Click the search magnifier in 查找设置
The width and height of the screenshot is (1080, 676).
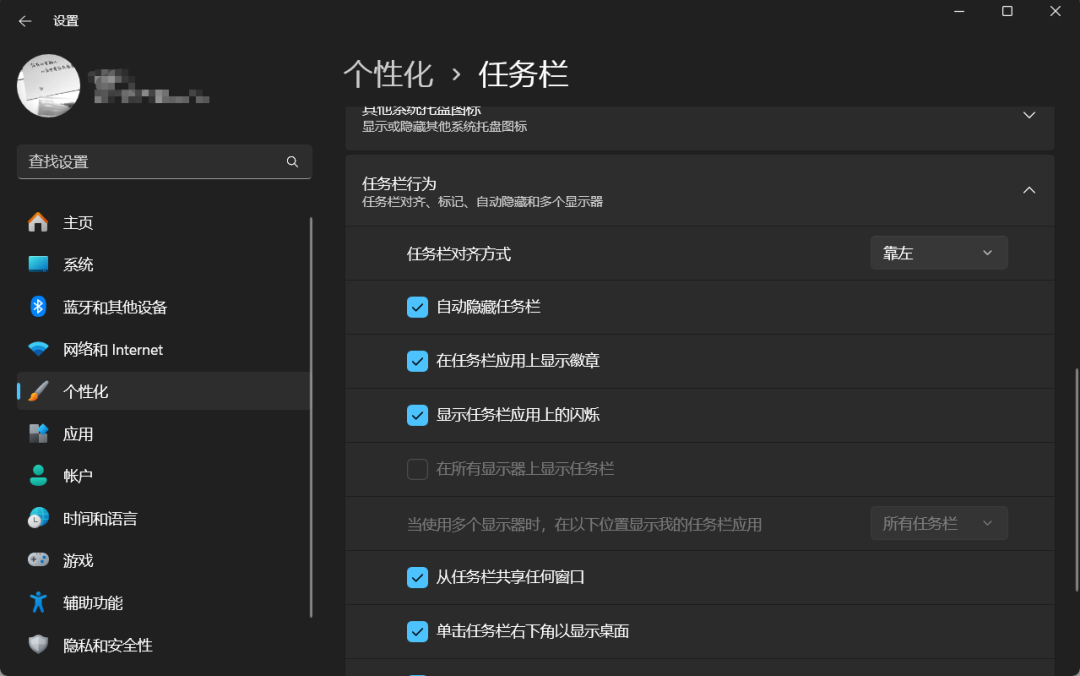pyautogui.click(x=292, y=161)
